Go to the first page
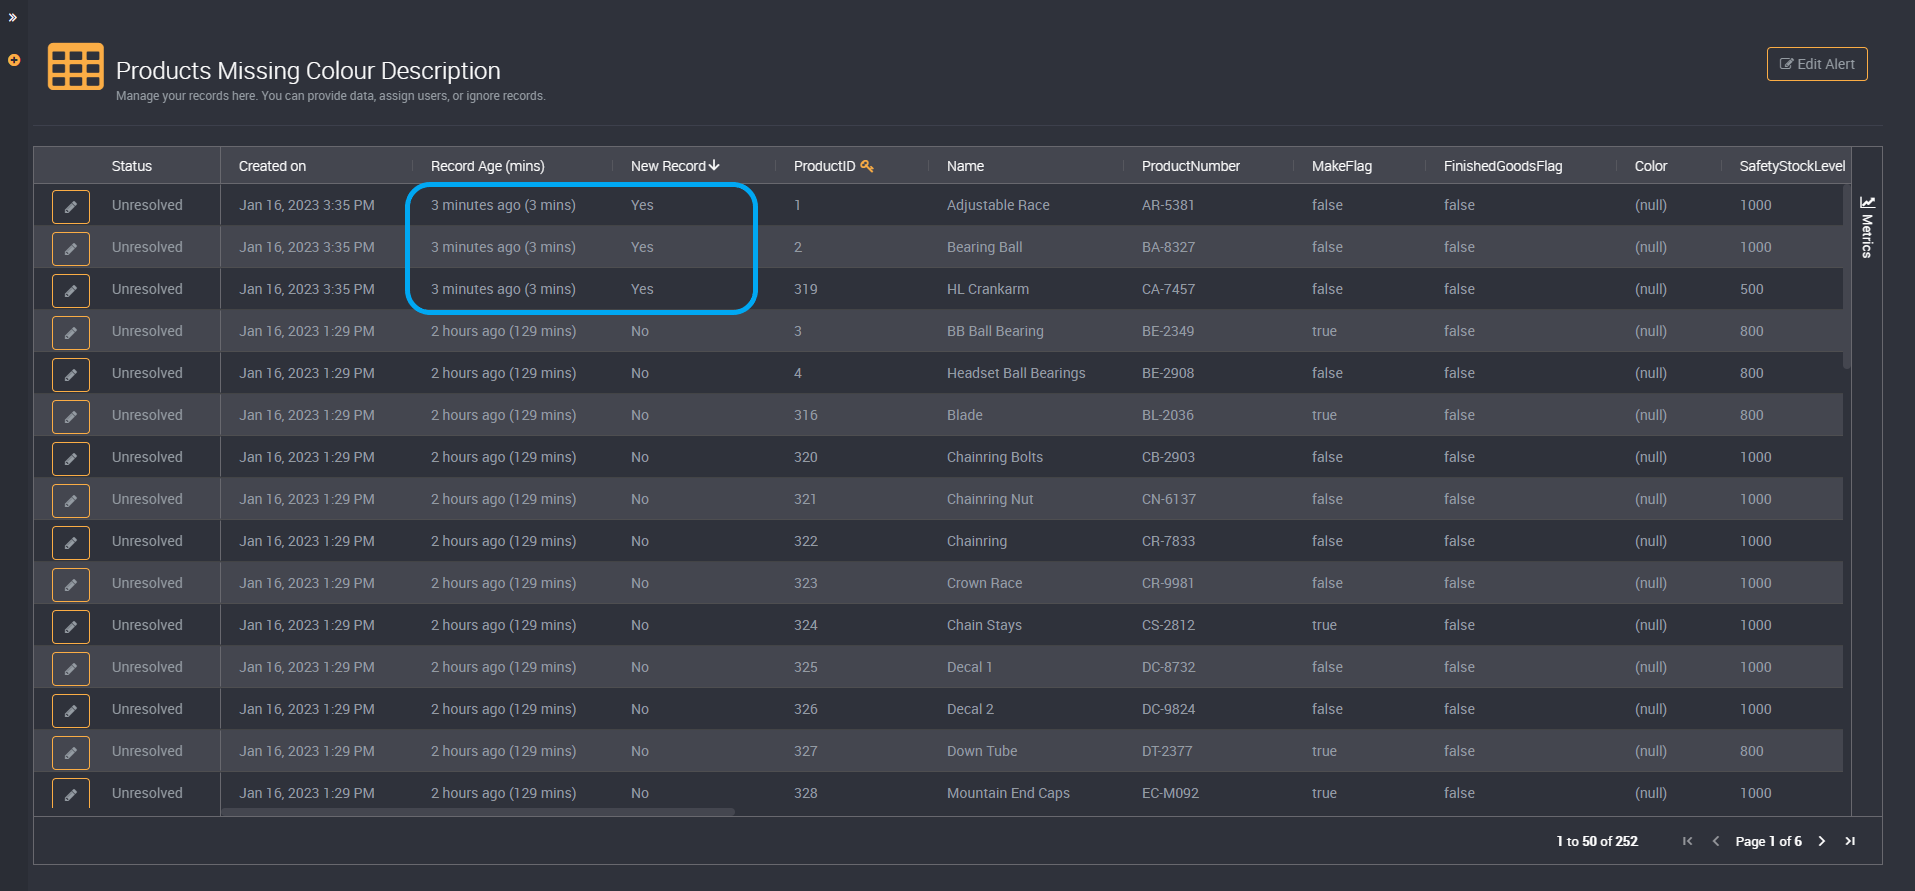Screen dimensions: 1915x891 coord(1687,841)
